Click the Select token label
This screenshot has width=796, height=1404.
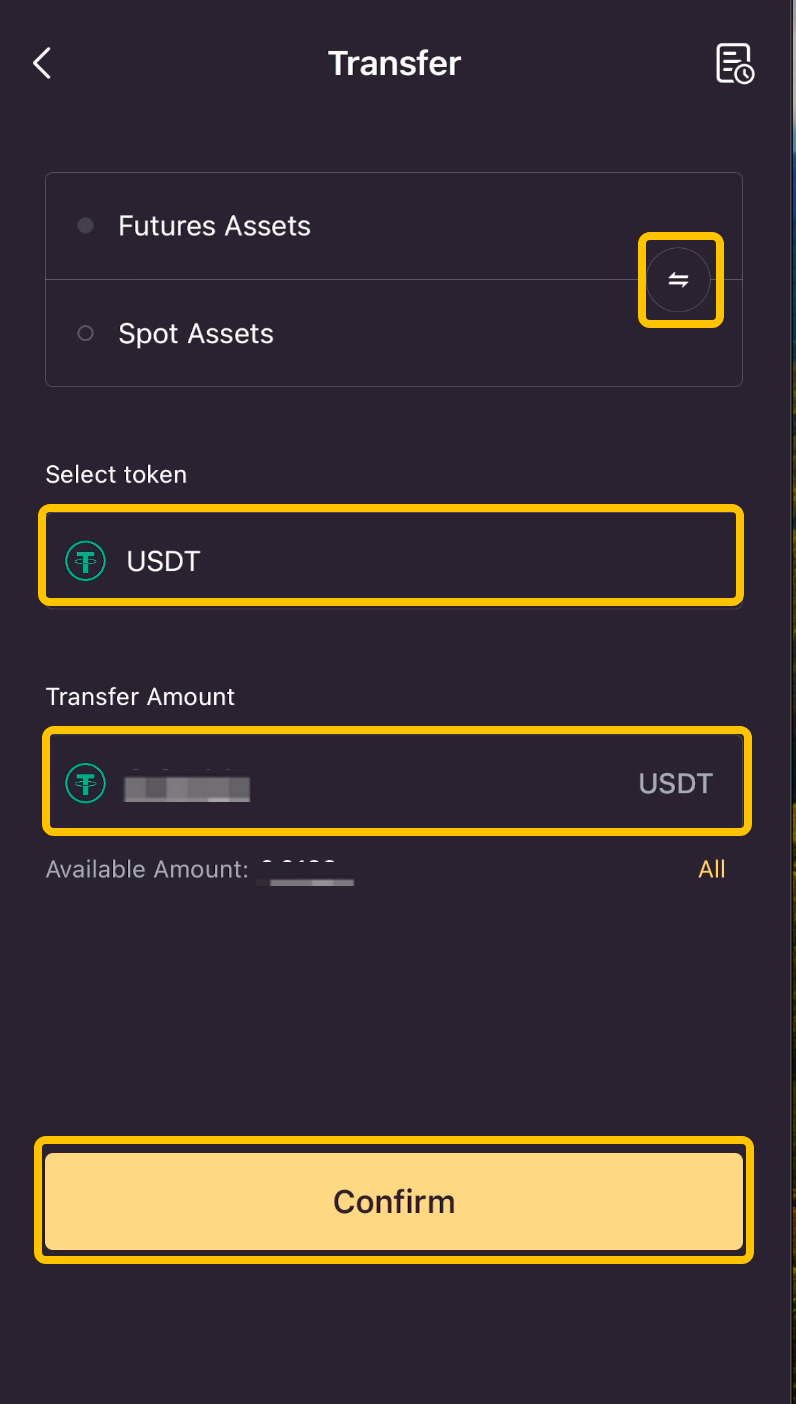(116, 474)
